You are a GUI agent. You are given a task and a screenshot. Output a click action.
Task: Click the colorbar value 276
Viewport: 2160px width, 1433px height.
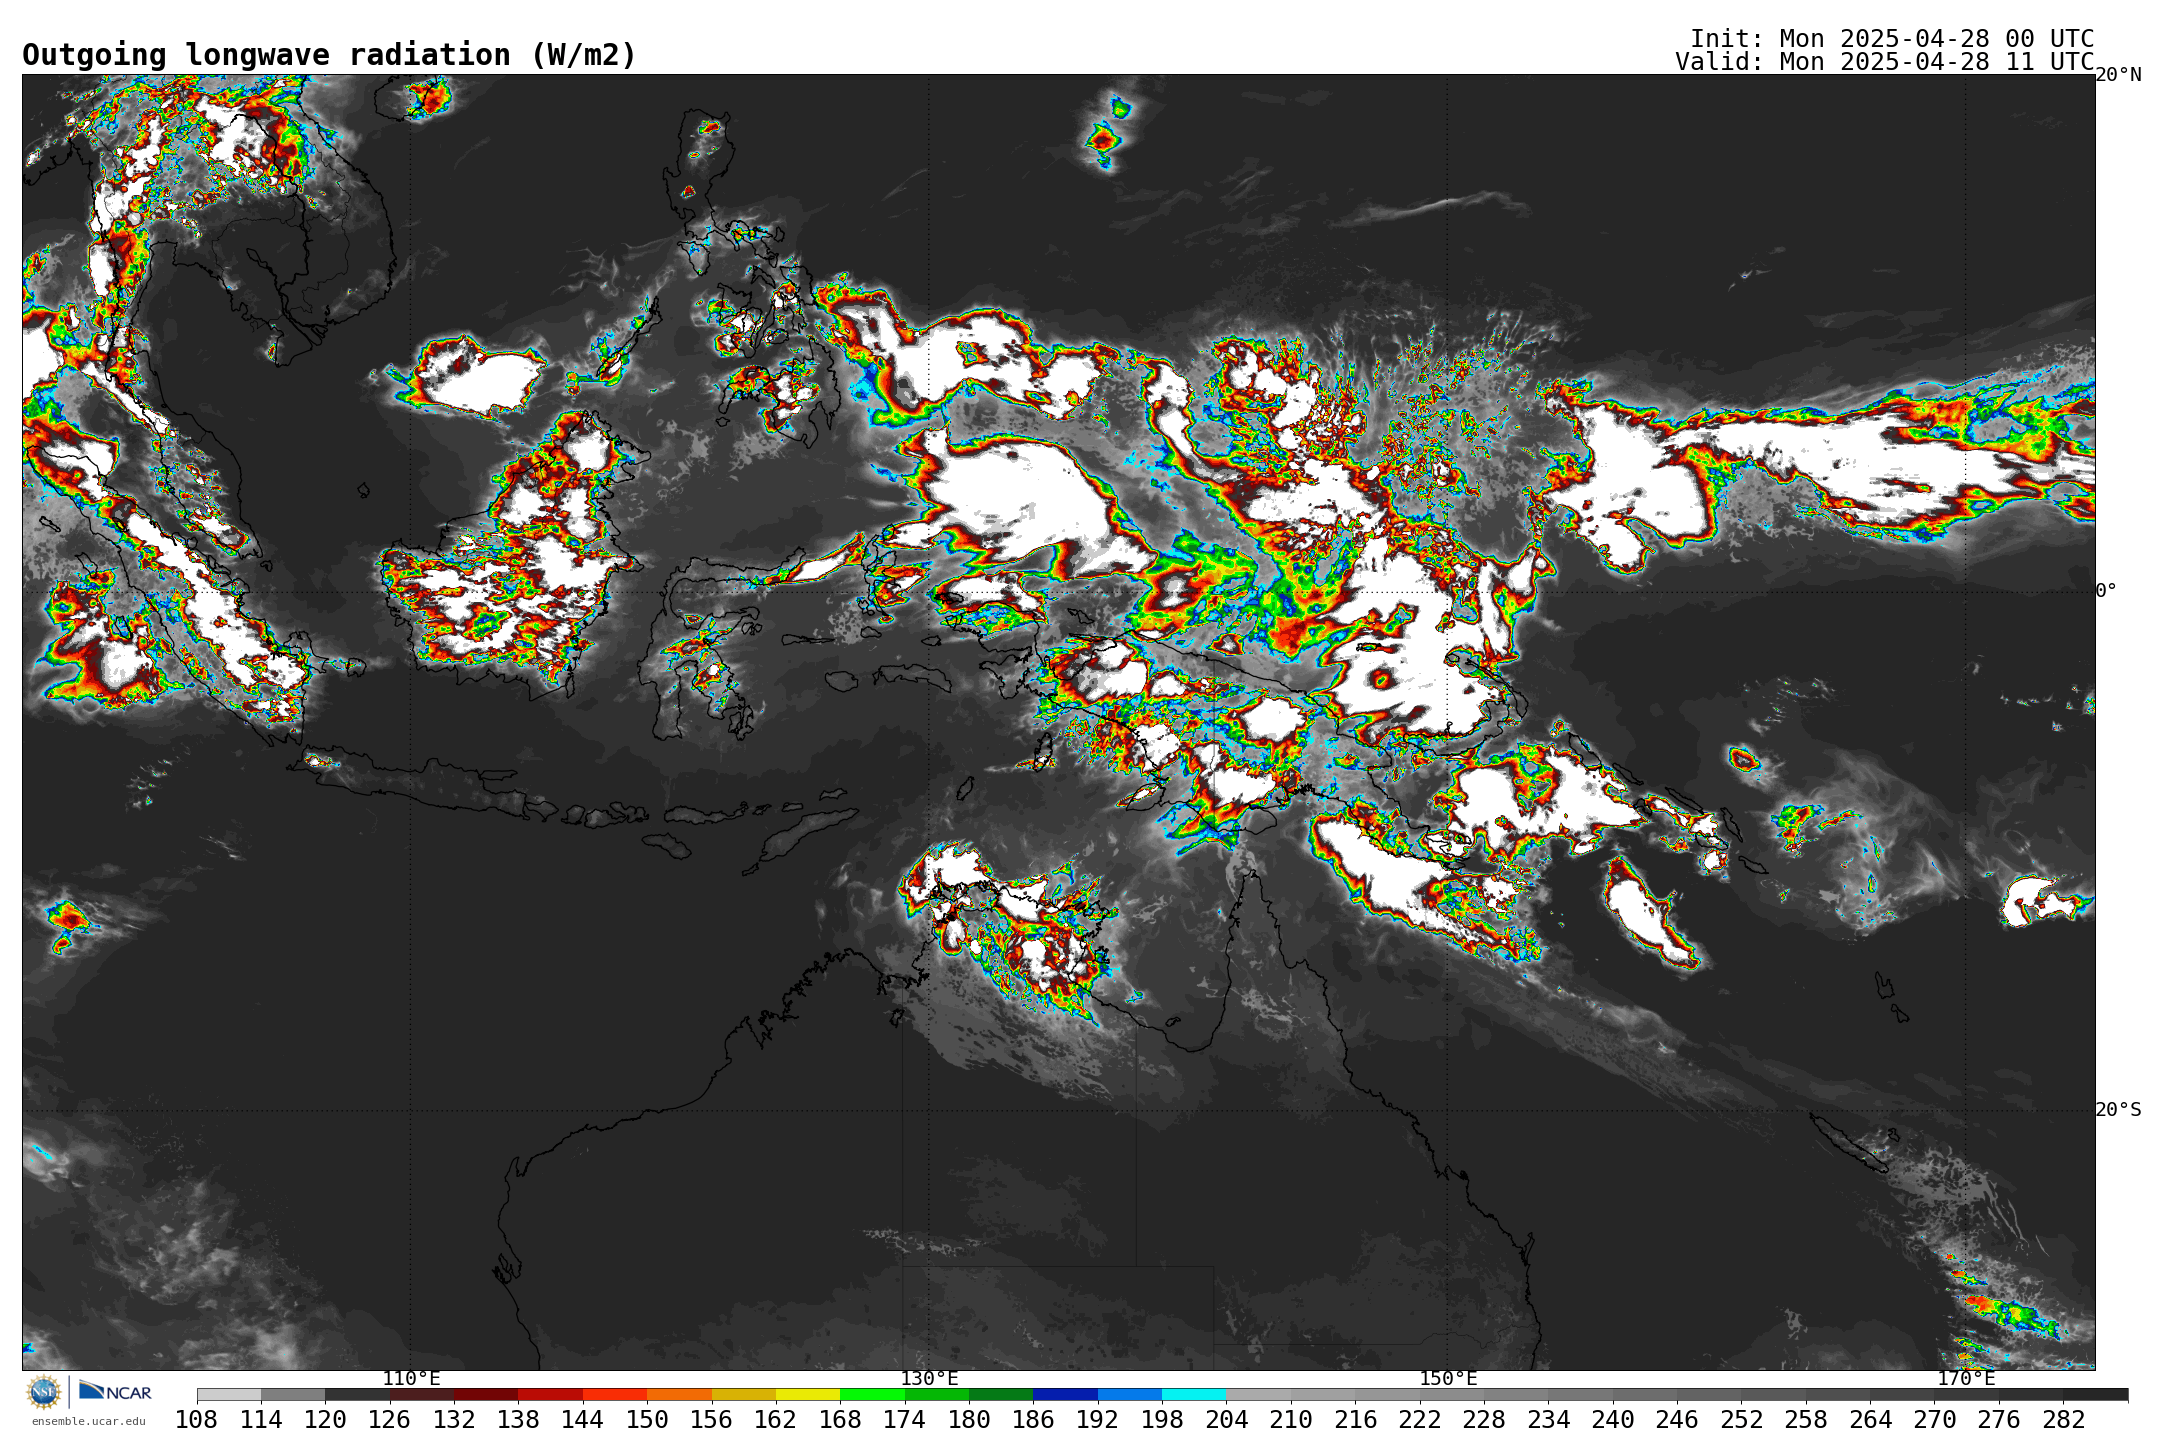pyautogui.click(x=1999, y=1419)
